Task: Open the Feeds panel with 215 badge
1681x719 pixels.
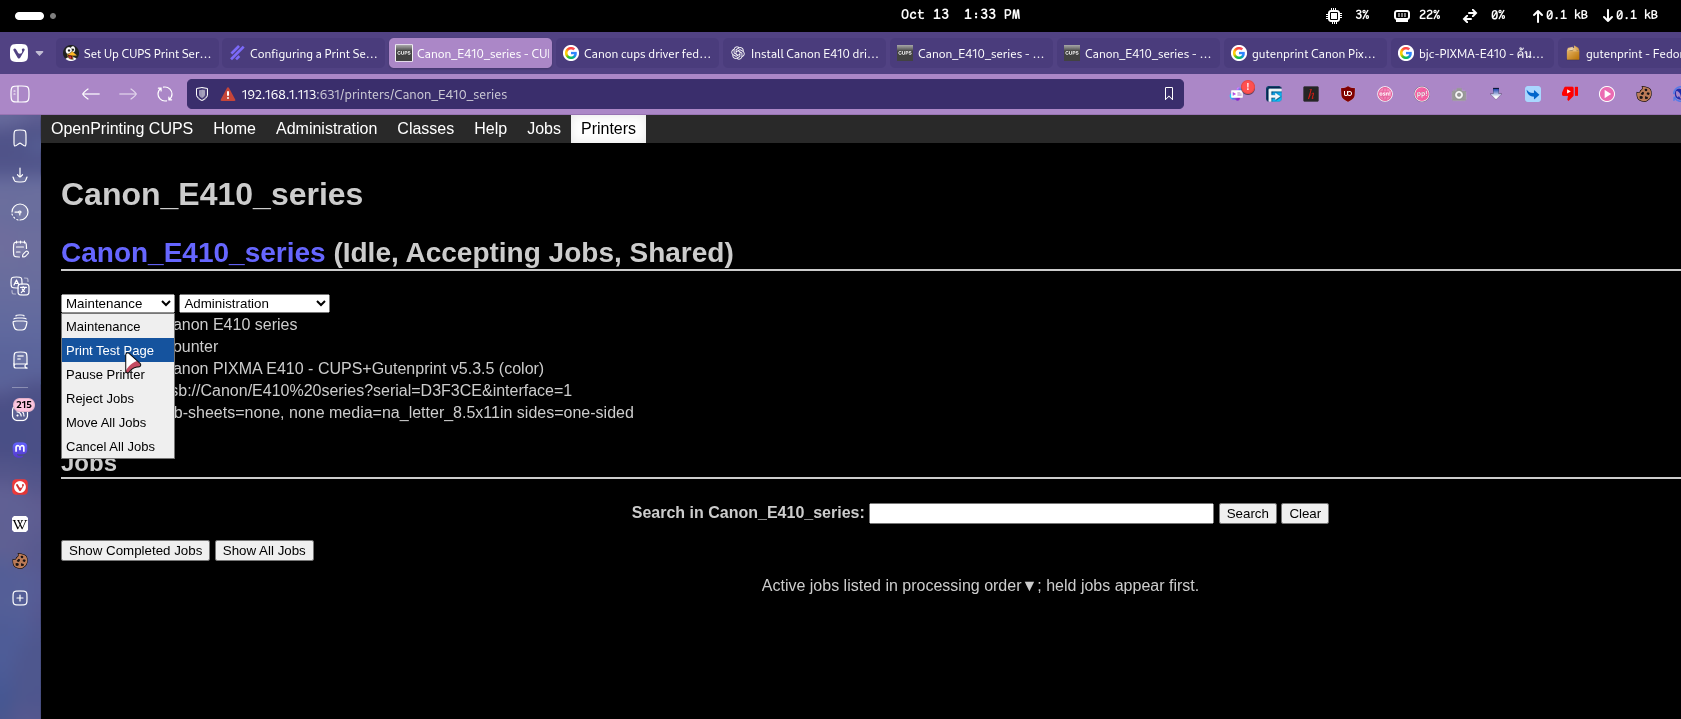Action: click(20, 411)
